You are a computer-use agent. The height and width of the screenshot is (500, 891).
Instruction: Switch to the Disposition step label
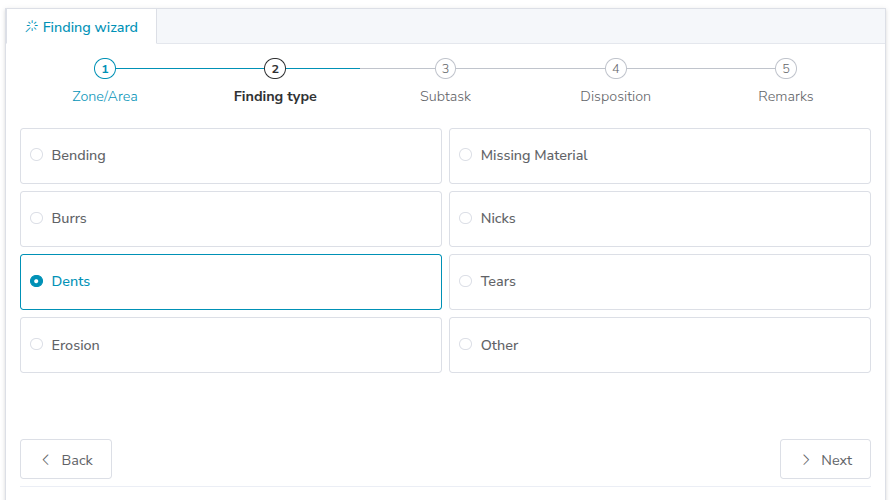(616, 97)
